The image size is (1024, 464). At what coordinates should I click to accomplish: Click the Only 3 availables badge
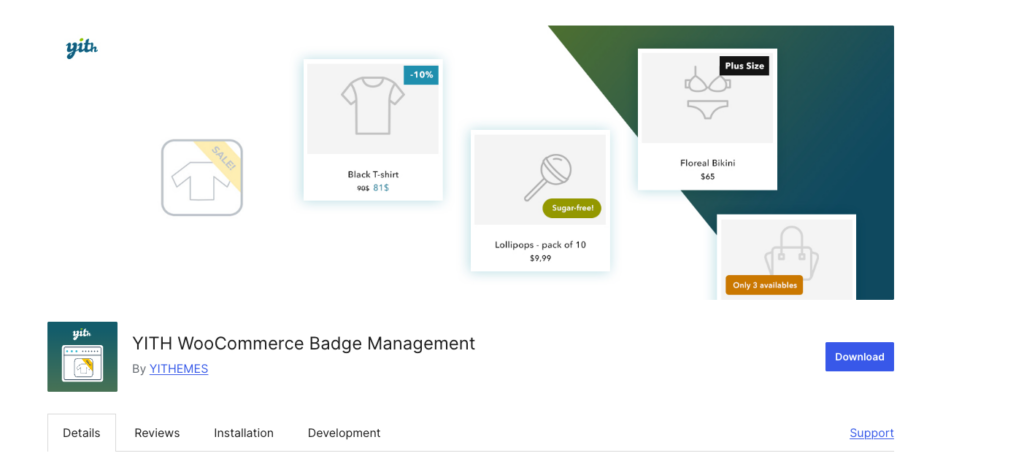coord(764,286)
